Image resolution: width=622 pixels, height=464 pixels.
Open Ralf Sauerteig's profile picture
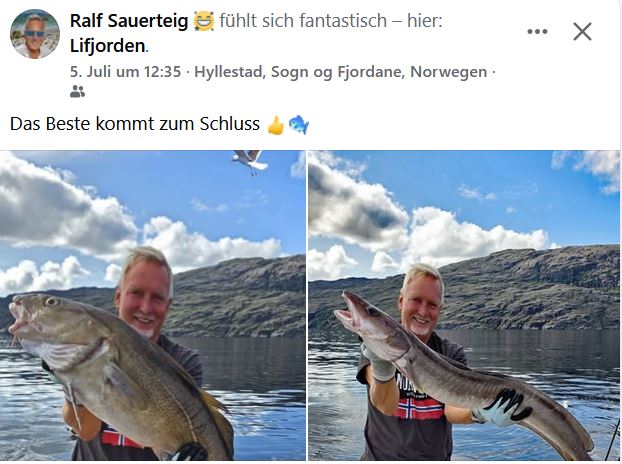tap(35, 34)
